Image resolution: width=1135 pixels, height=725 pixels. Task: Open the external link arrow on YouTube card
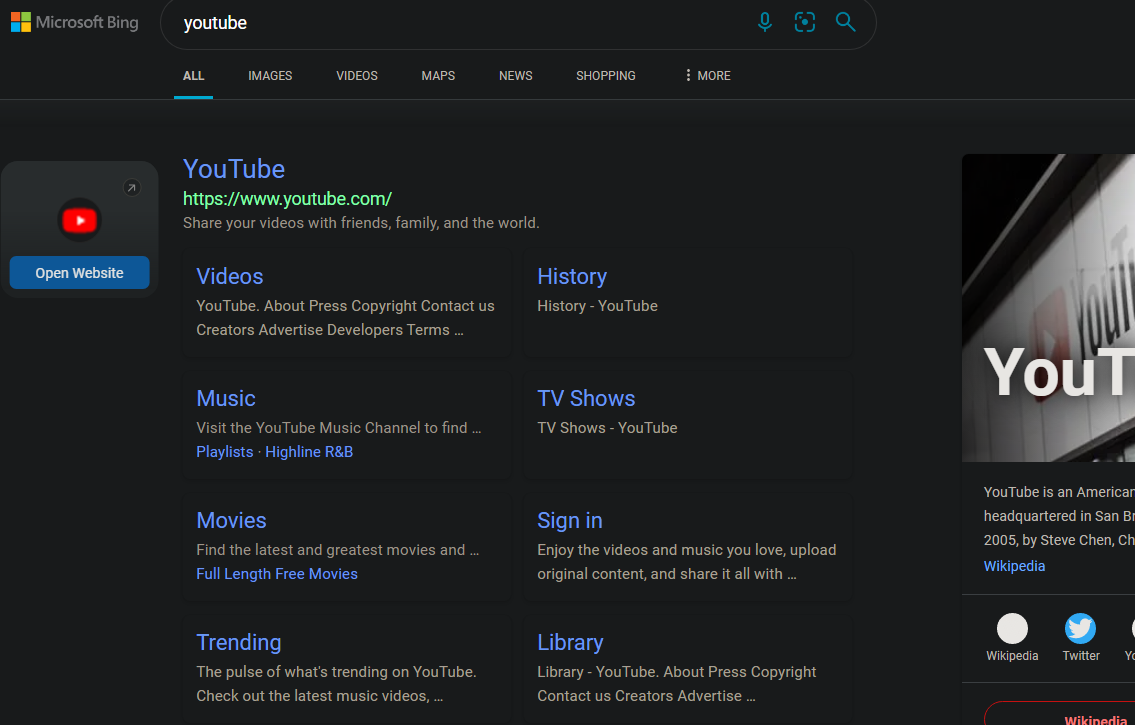(131, 188)
